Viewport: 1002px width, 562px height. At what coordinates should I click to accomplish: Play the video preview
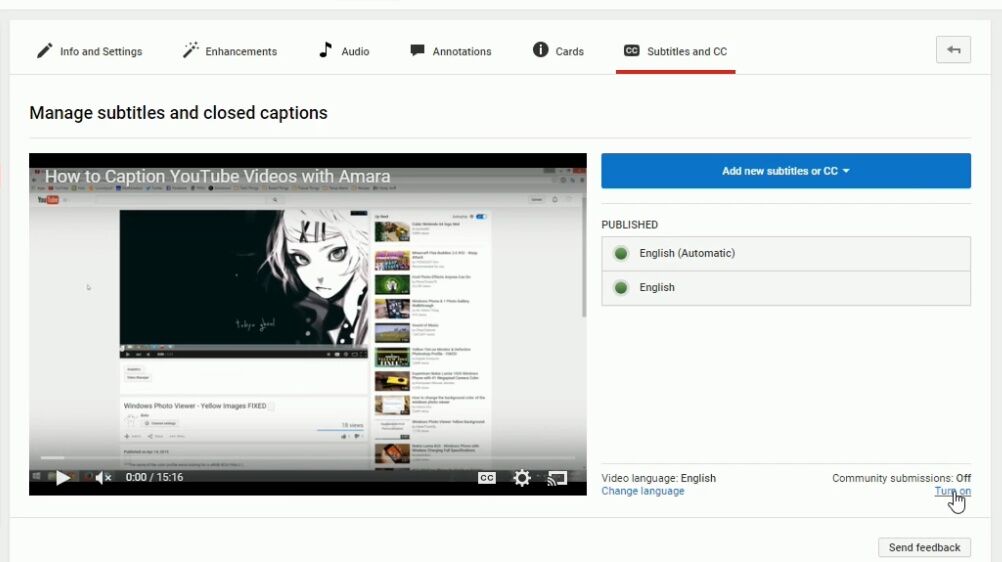63,478
